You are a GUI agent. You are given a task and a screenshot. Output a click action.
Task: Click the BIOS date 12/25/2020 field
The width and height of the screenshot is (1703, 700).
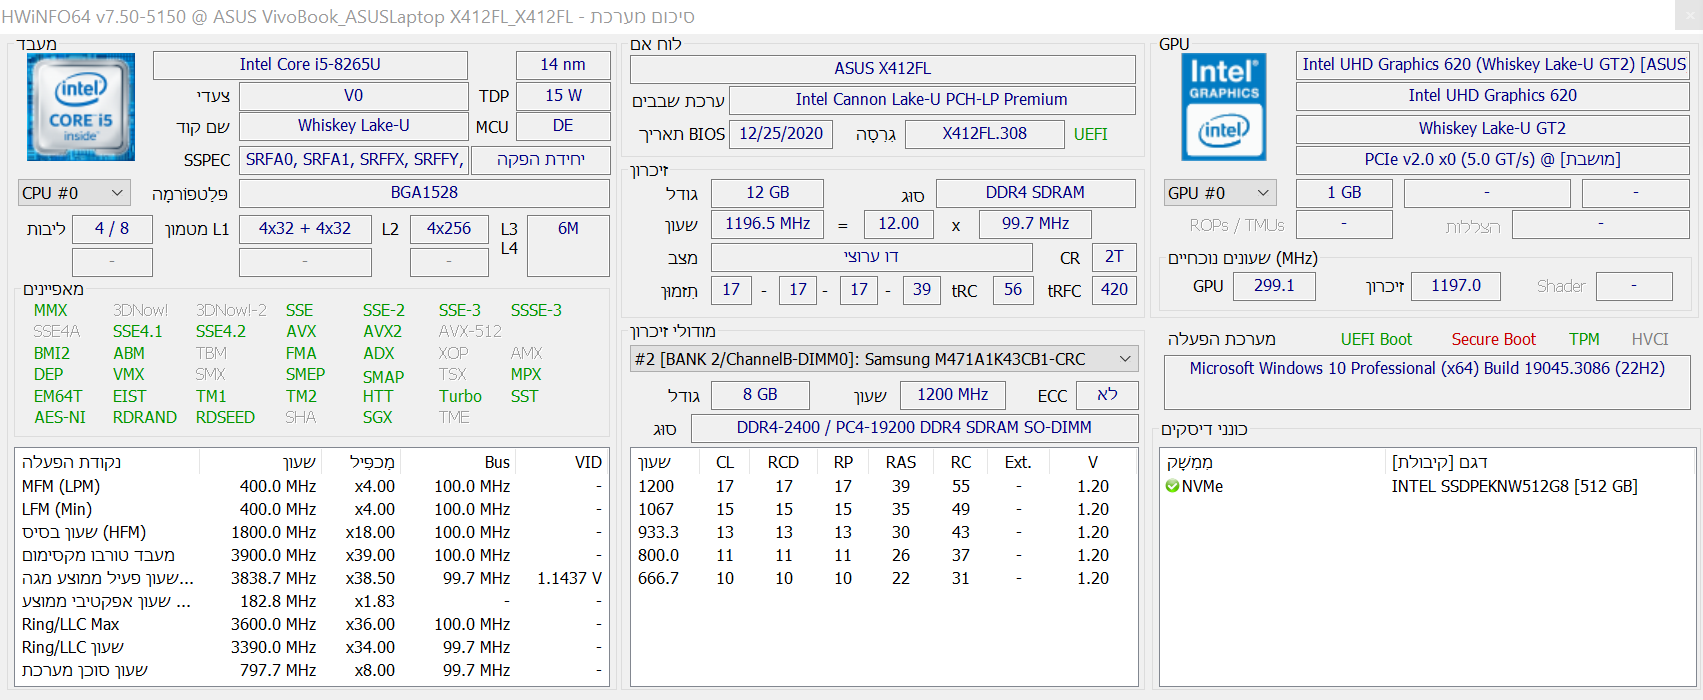click(781, 134)
